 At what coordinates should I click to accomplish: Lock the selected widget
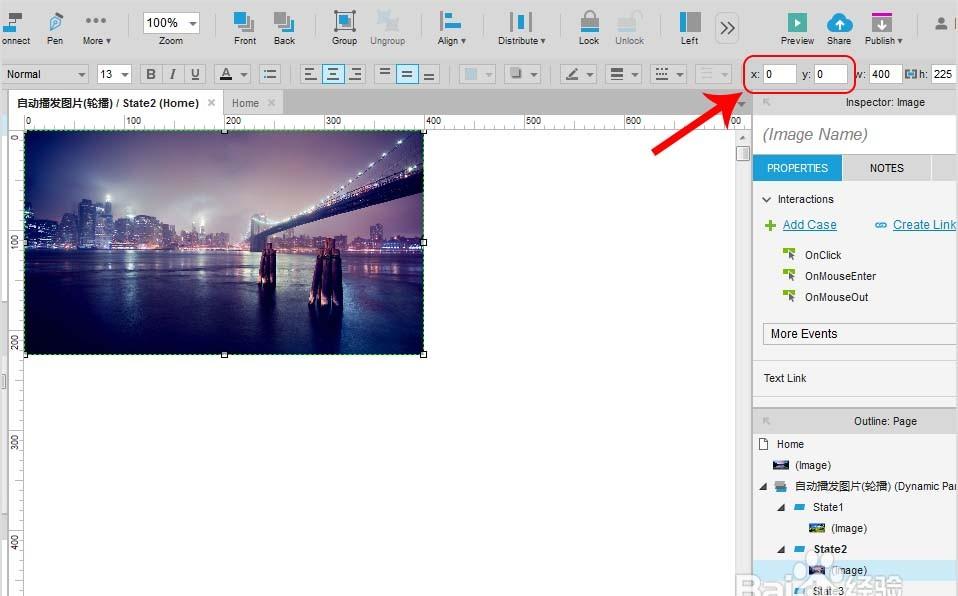[589, 27]
